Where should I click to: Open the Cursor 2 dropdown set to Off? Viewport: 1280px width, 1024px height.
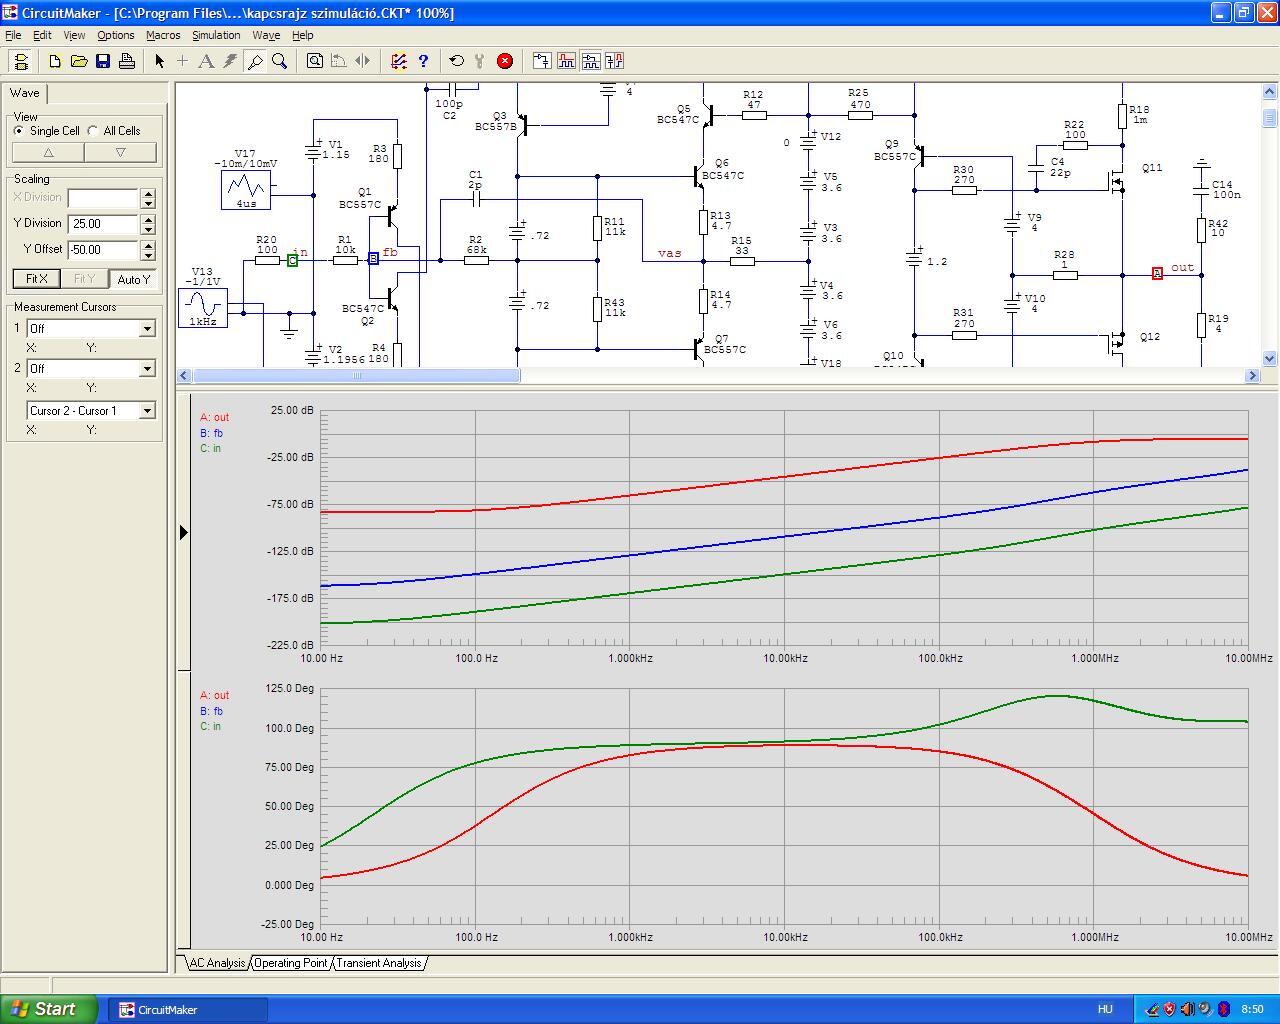coord(90,368)
